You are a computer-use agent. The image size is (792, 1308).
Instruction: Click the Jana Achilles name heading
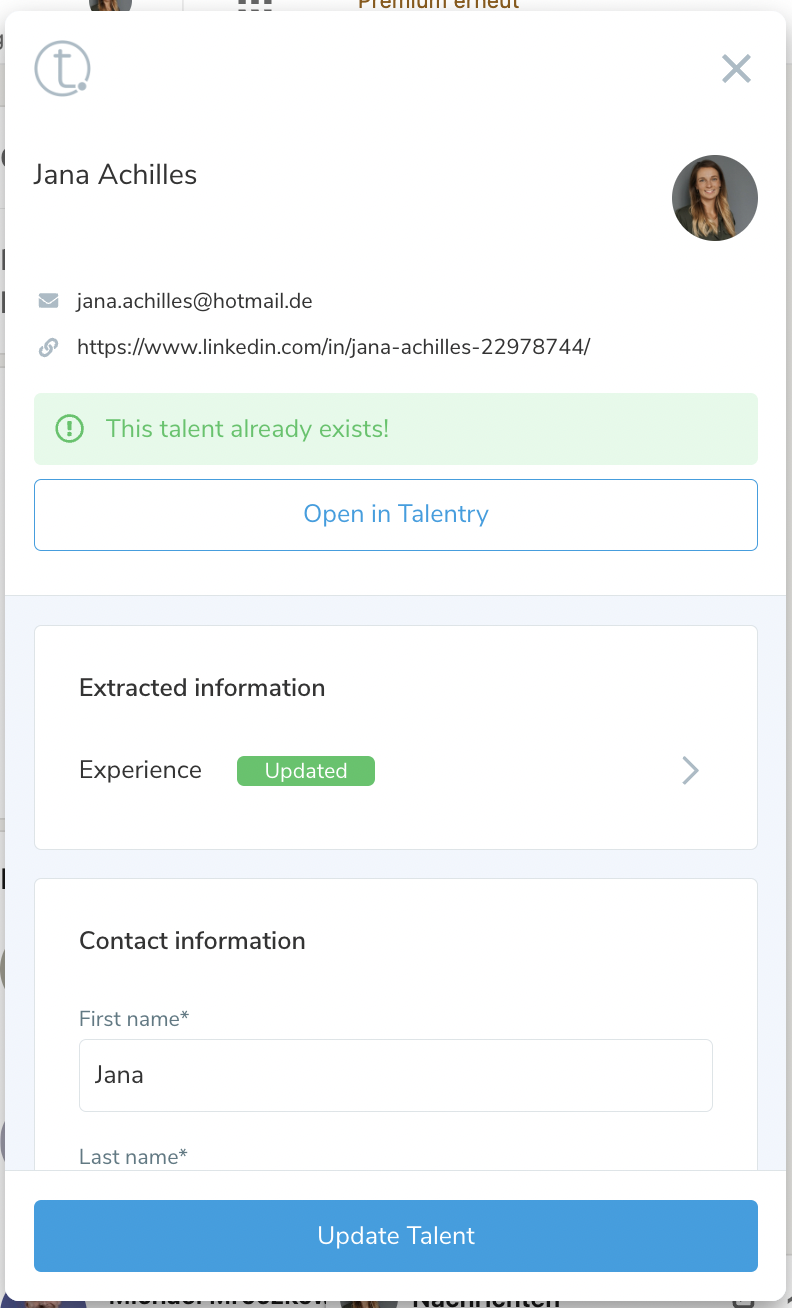115,175
